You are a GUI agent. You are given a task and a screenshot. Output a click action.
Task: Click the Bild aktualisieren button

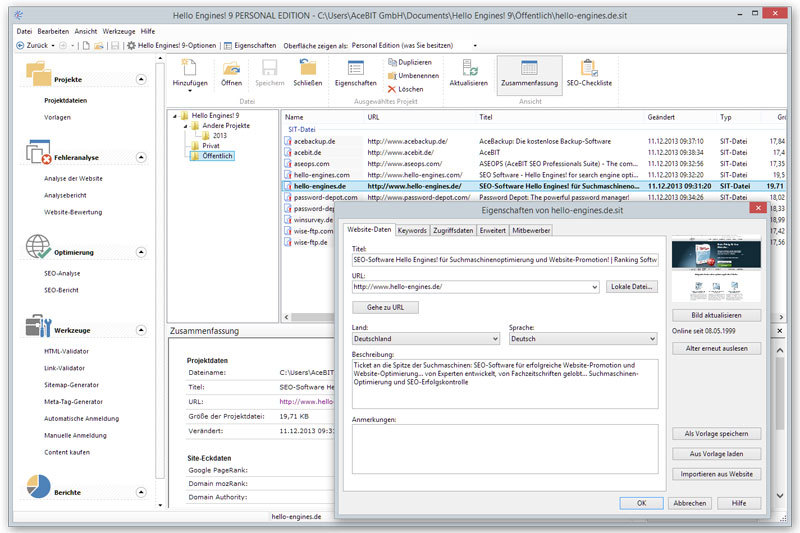(x=716, y=315)
